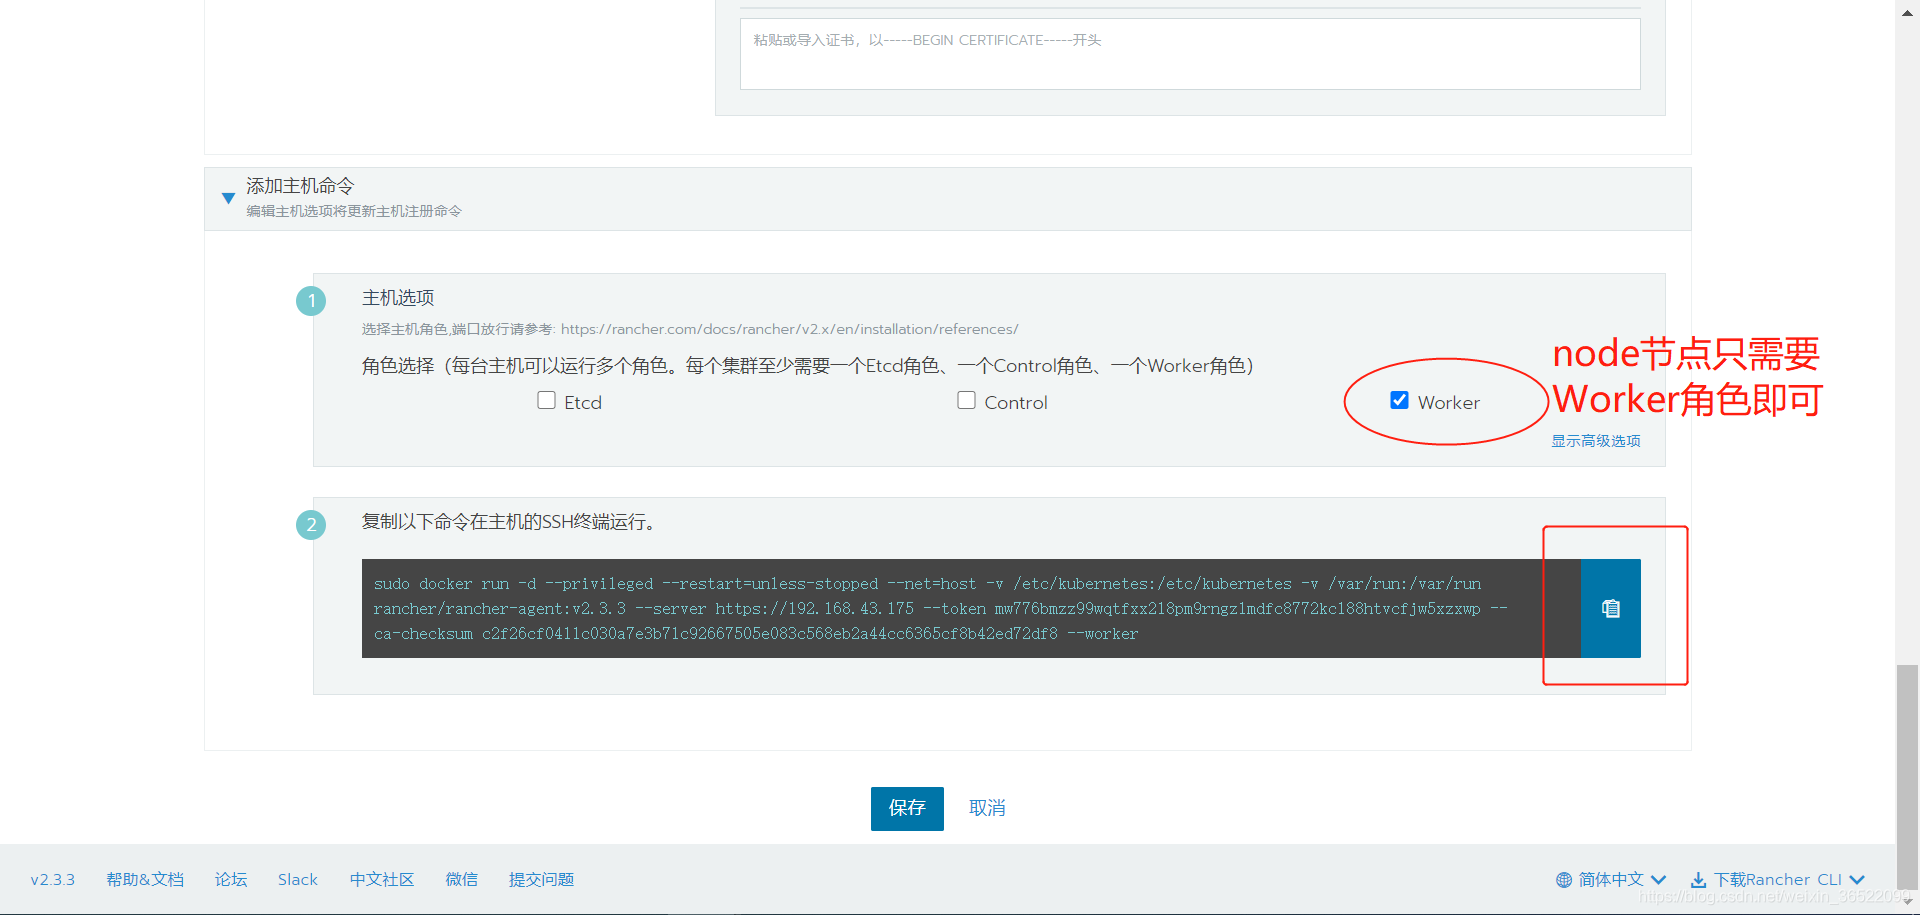Click the v2.3.3 version link

[53, 880]
